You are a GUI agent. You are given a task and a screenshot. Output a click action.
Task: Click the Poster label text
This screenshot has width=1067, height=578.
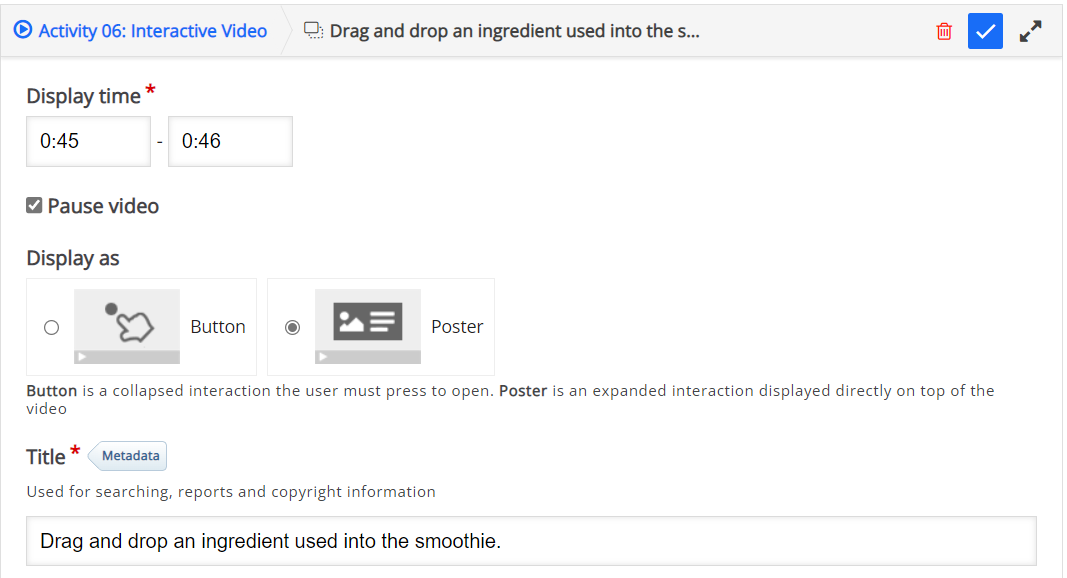[457, 327]
